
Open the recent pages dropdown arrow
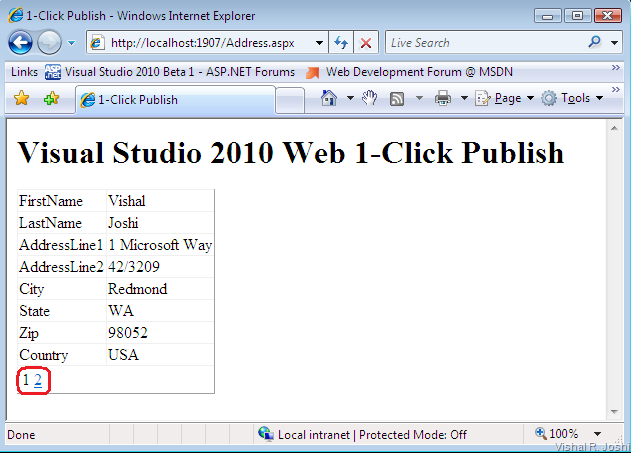click(x=71, y=43)
